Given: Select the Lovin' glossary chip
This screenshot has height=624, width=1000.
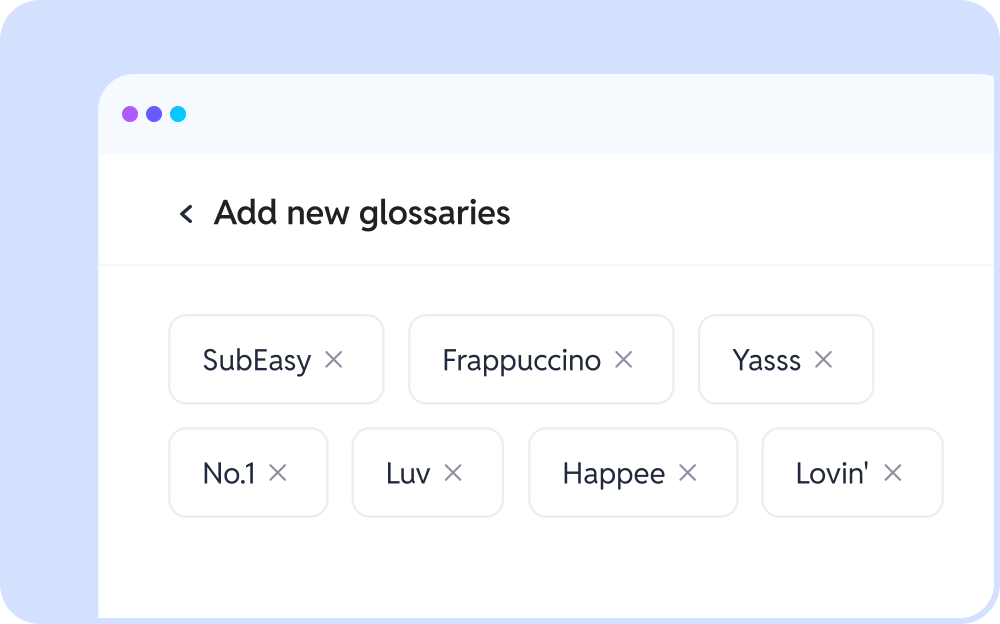Looking at the screenshot, I should (832, 474).
